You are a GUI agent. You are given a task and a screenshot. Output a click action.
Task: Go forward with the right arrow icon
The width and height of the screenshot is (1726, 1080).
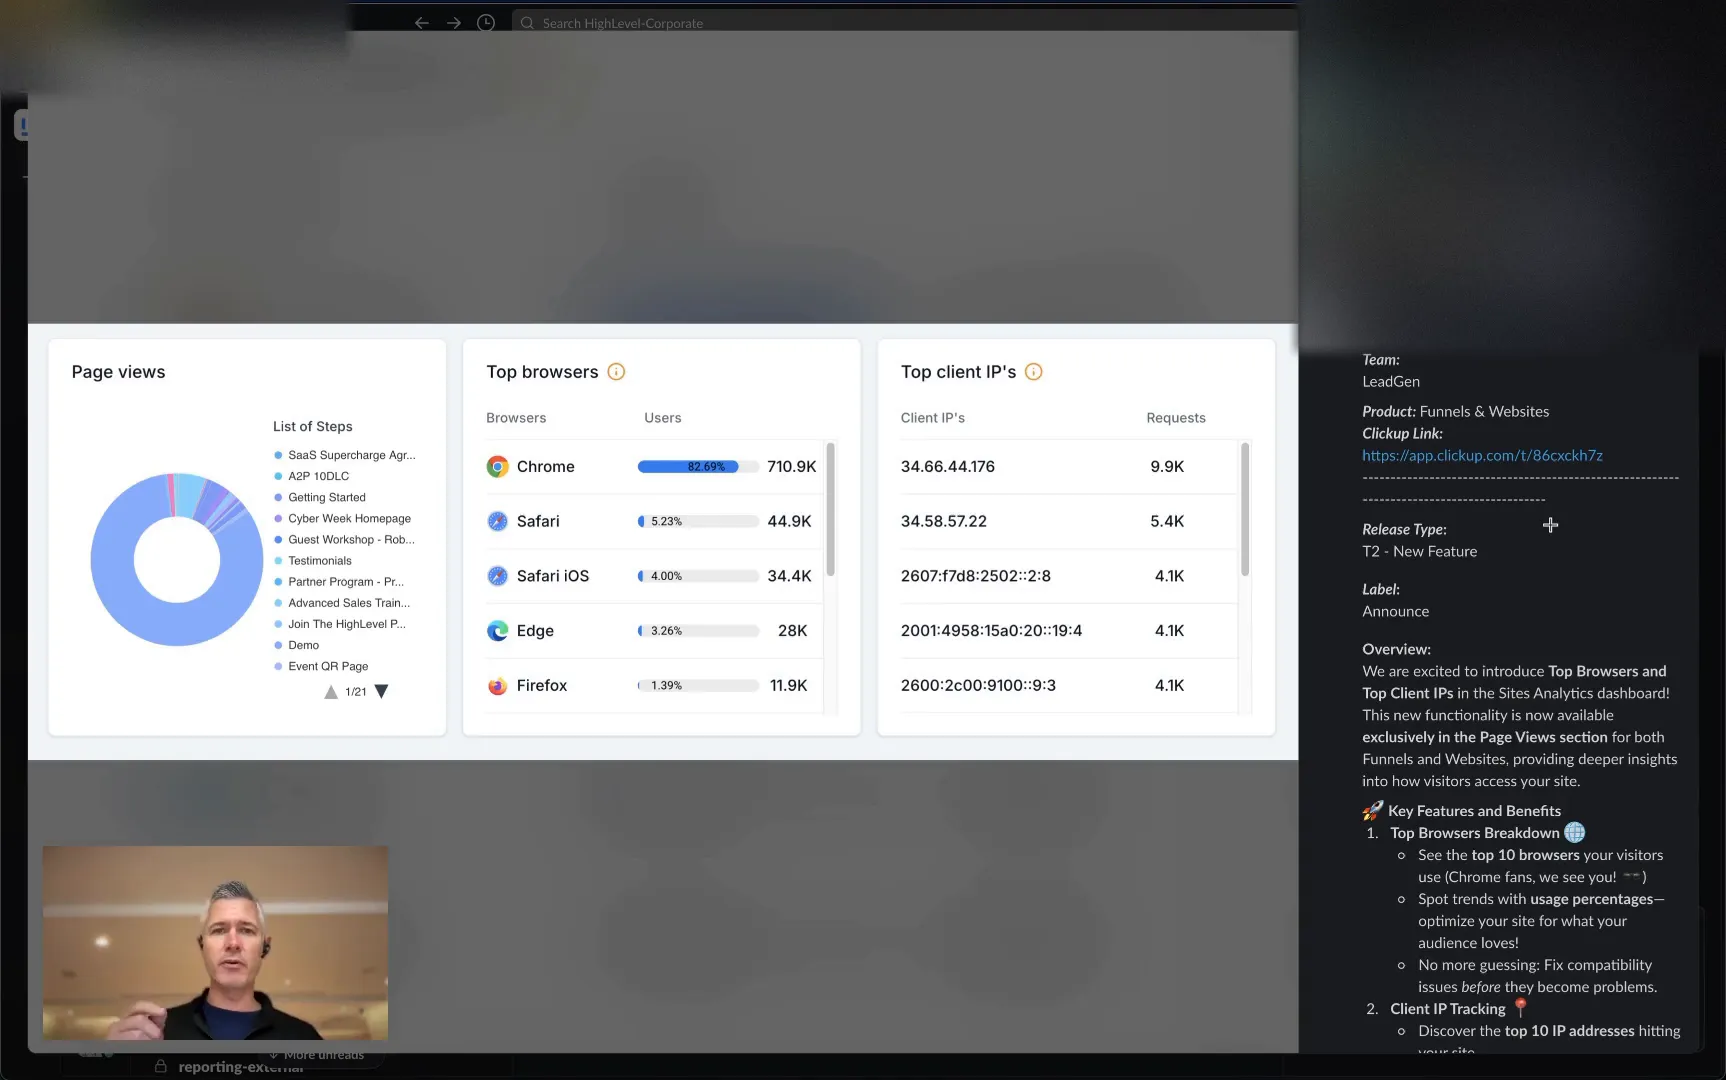[454, 22]
